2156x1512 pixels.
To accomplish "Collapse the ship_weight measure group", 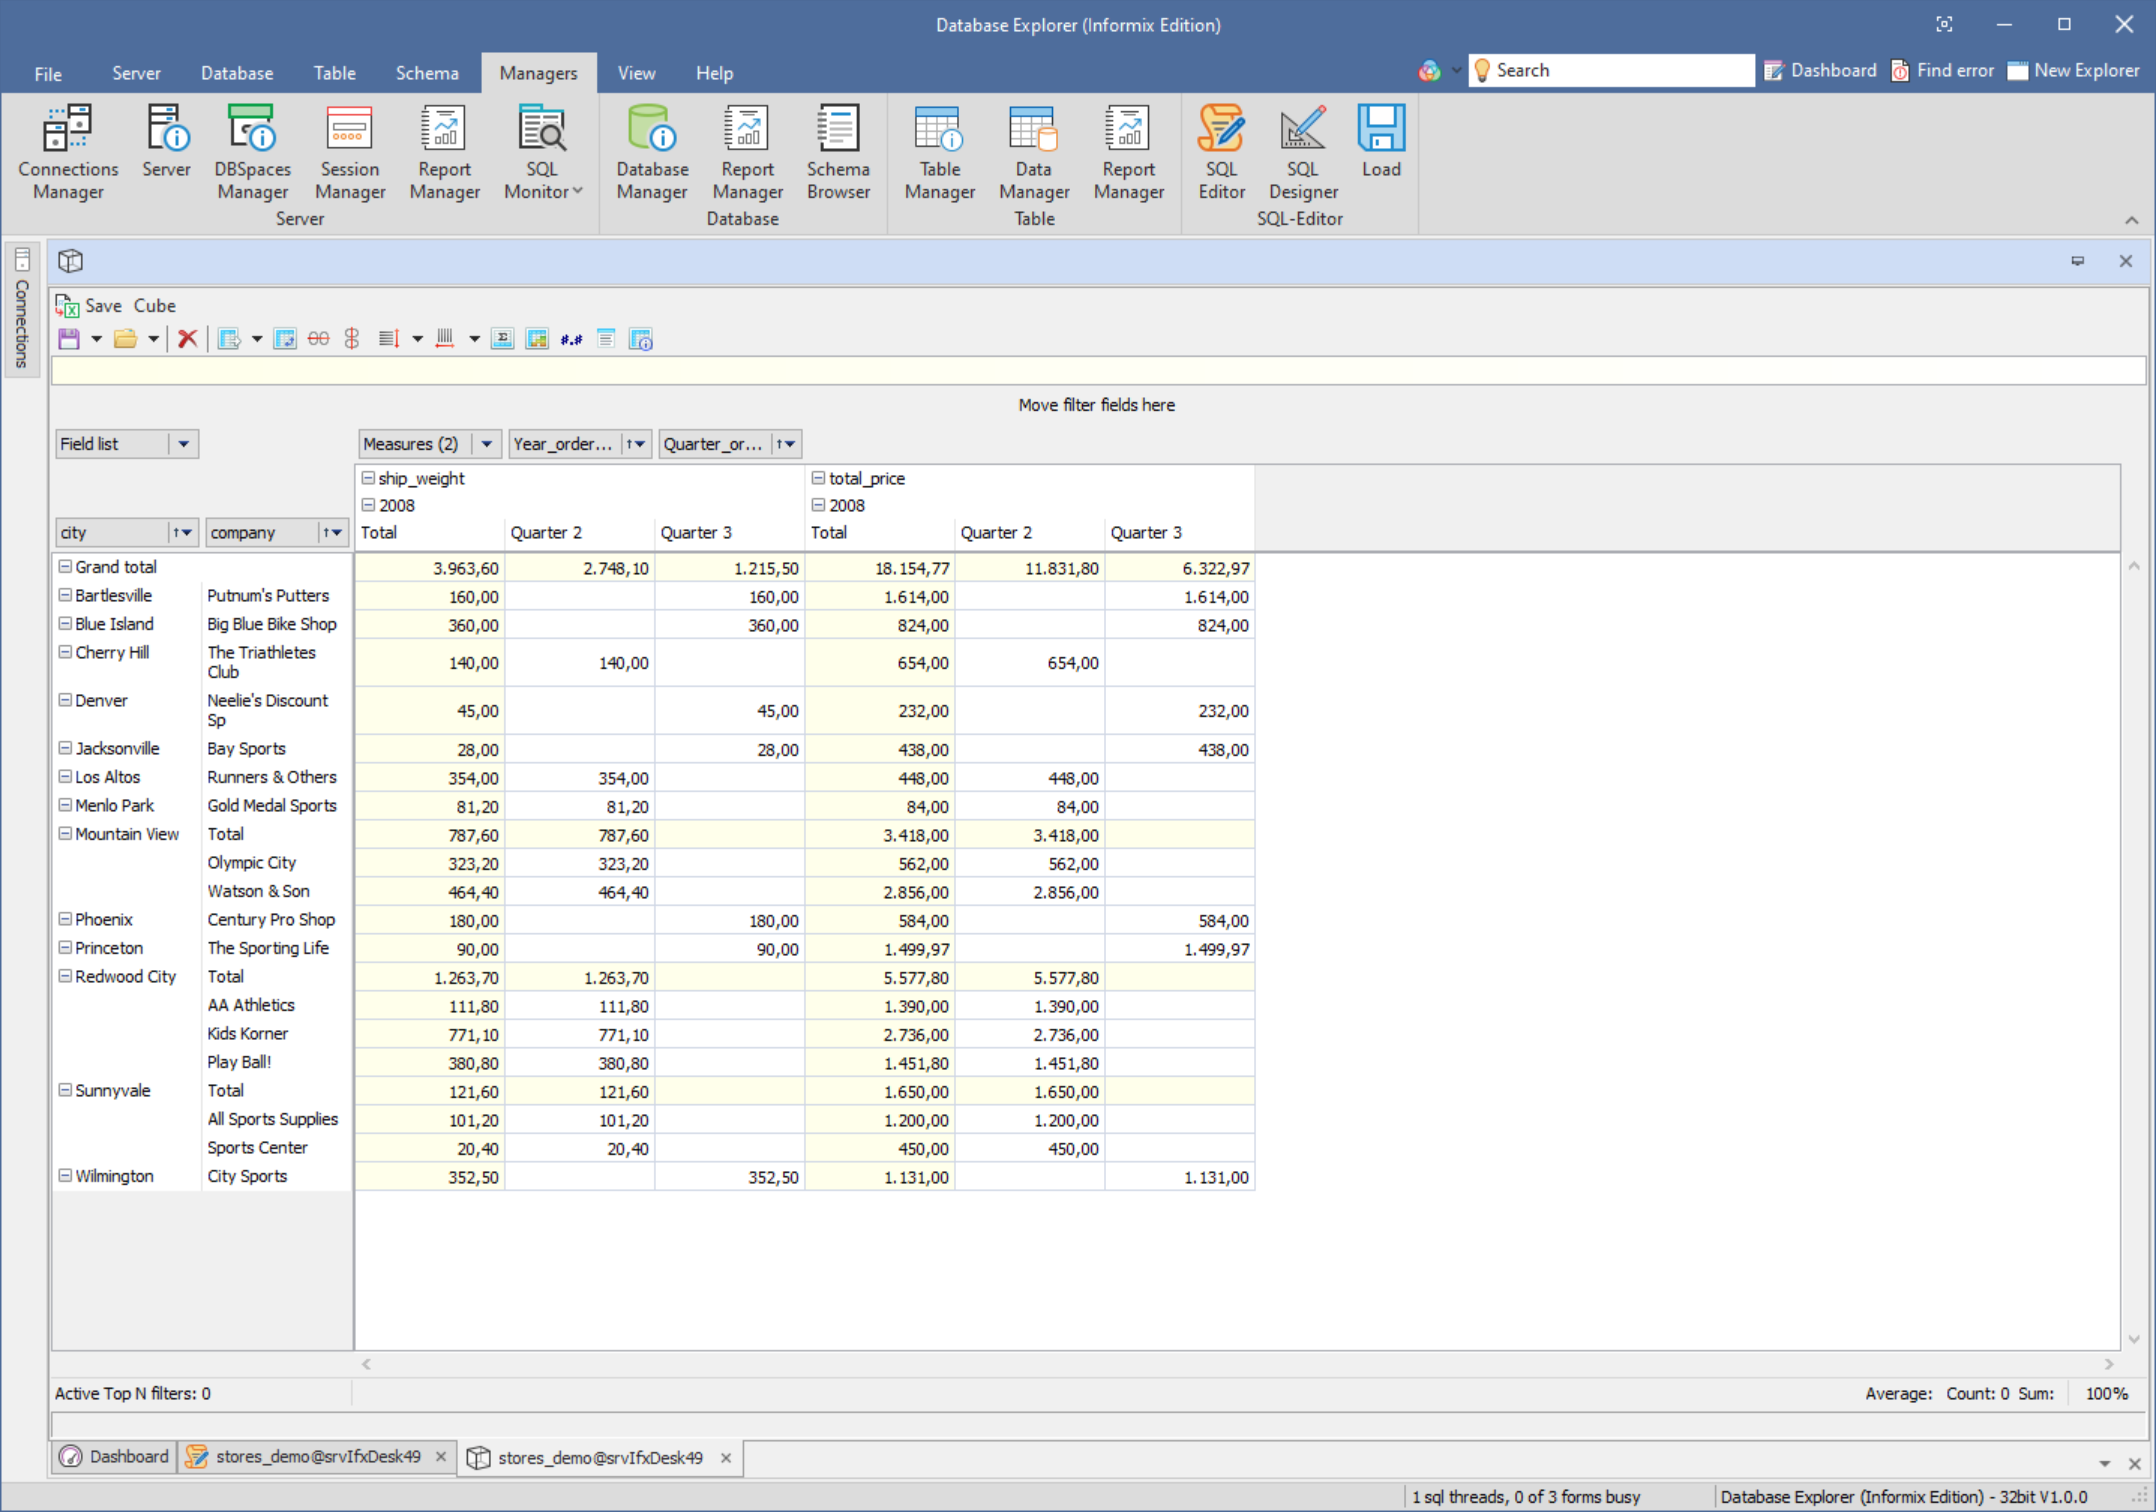I will point(368,478).
